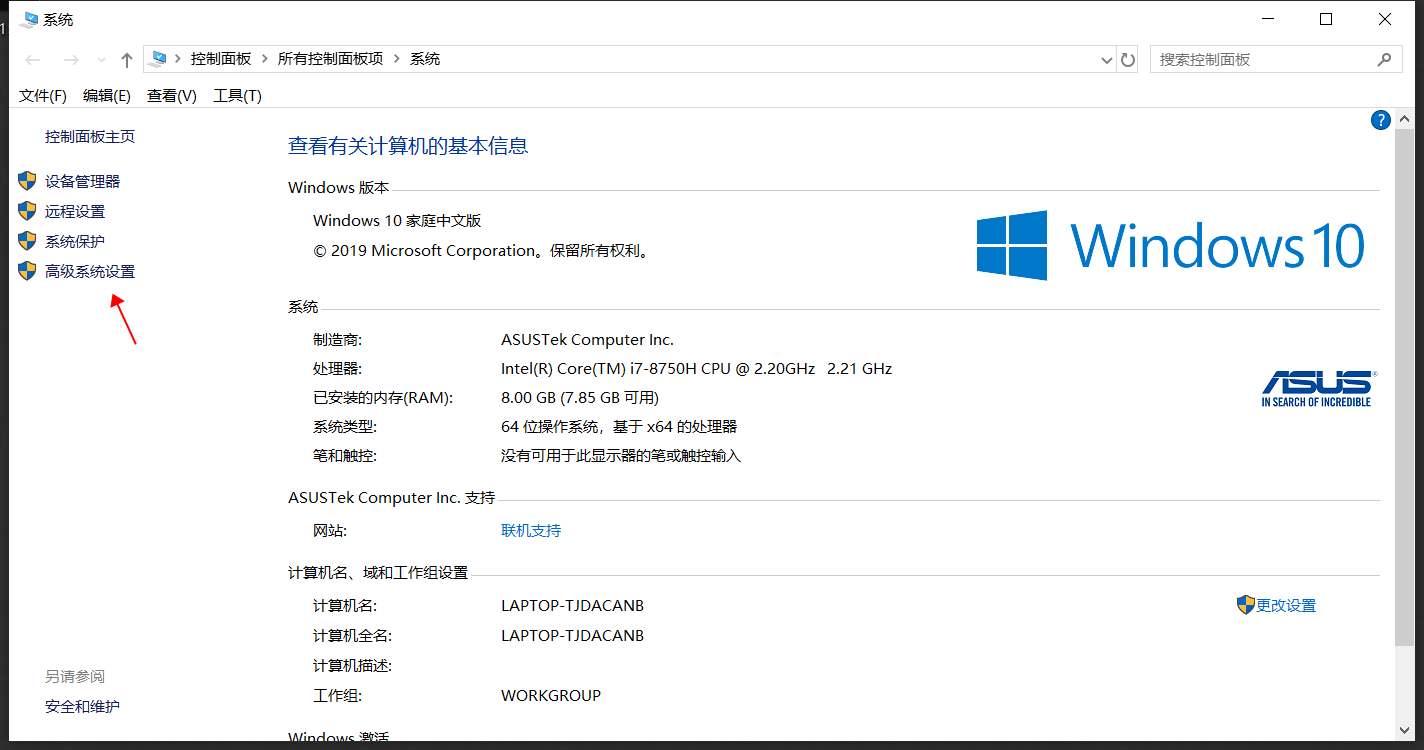1424x750 pixels.
Task: Click 控制面板 in the address breadcrumb
Action: point(221,59)
